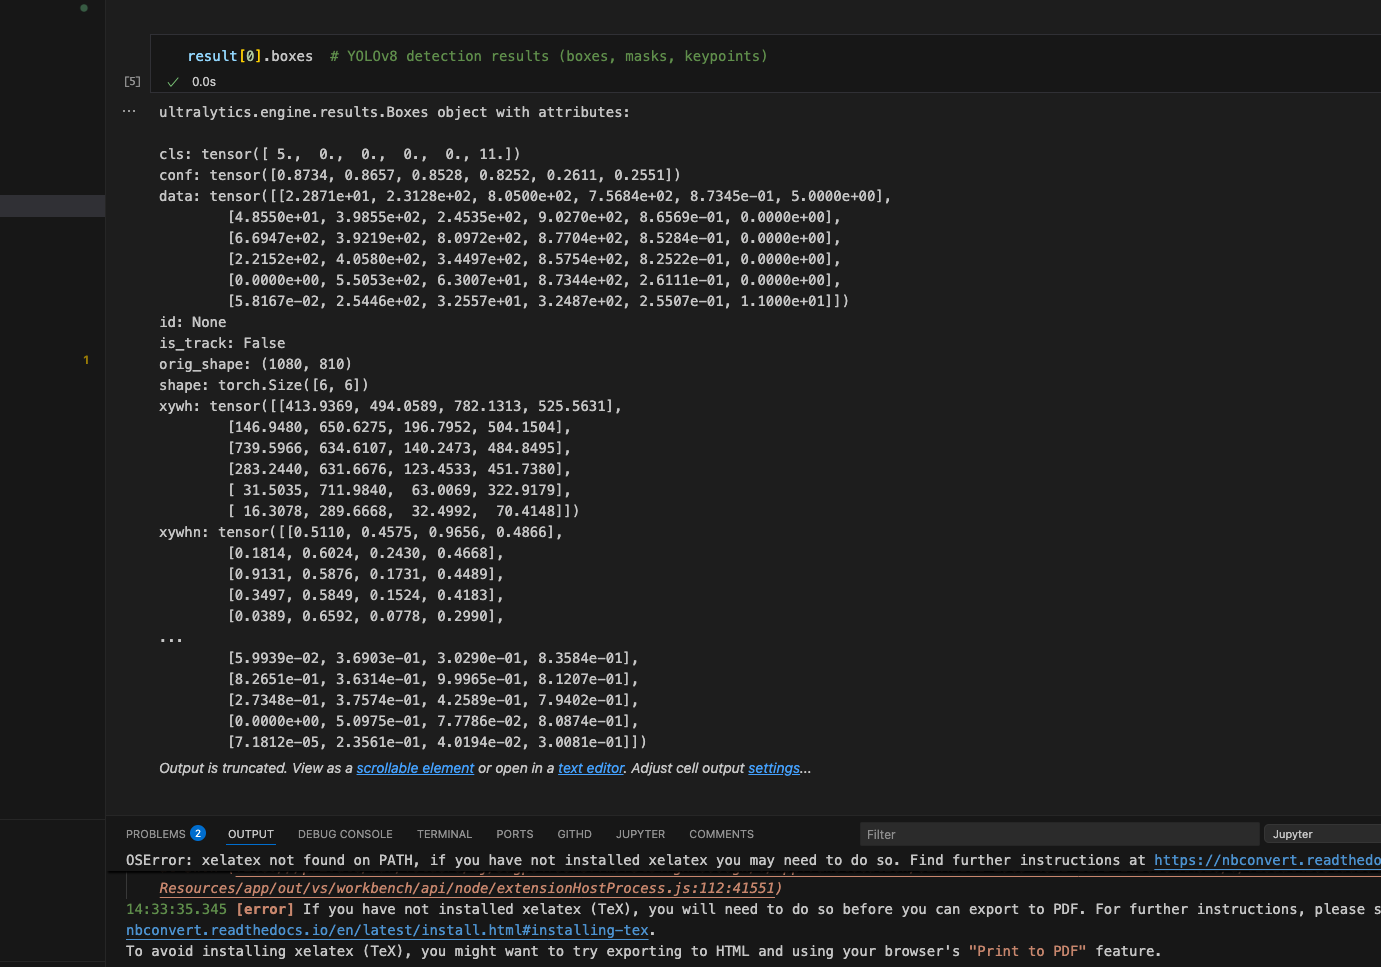1381x967 pixels.
Task: Switch to the Terminal tab
Action: click(444, 834)
